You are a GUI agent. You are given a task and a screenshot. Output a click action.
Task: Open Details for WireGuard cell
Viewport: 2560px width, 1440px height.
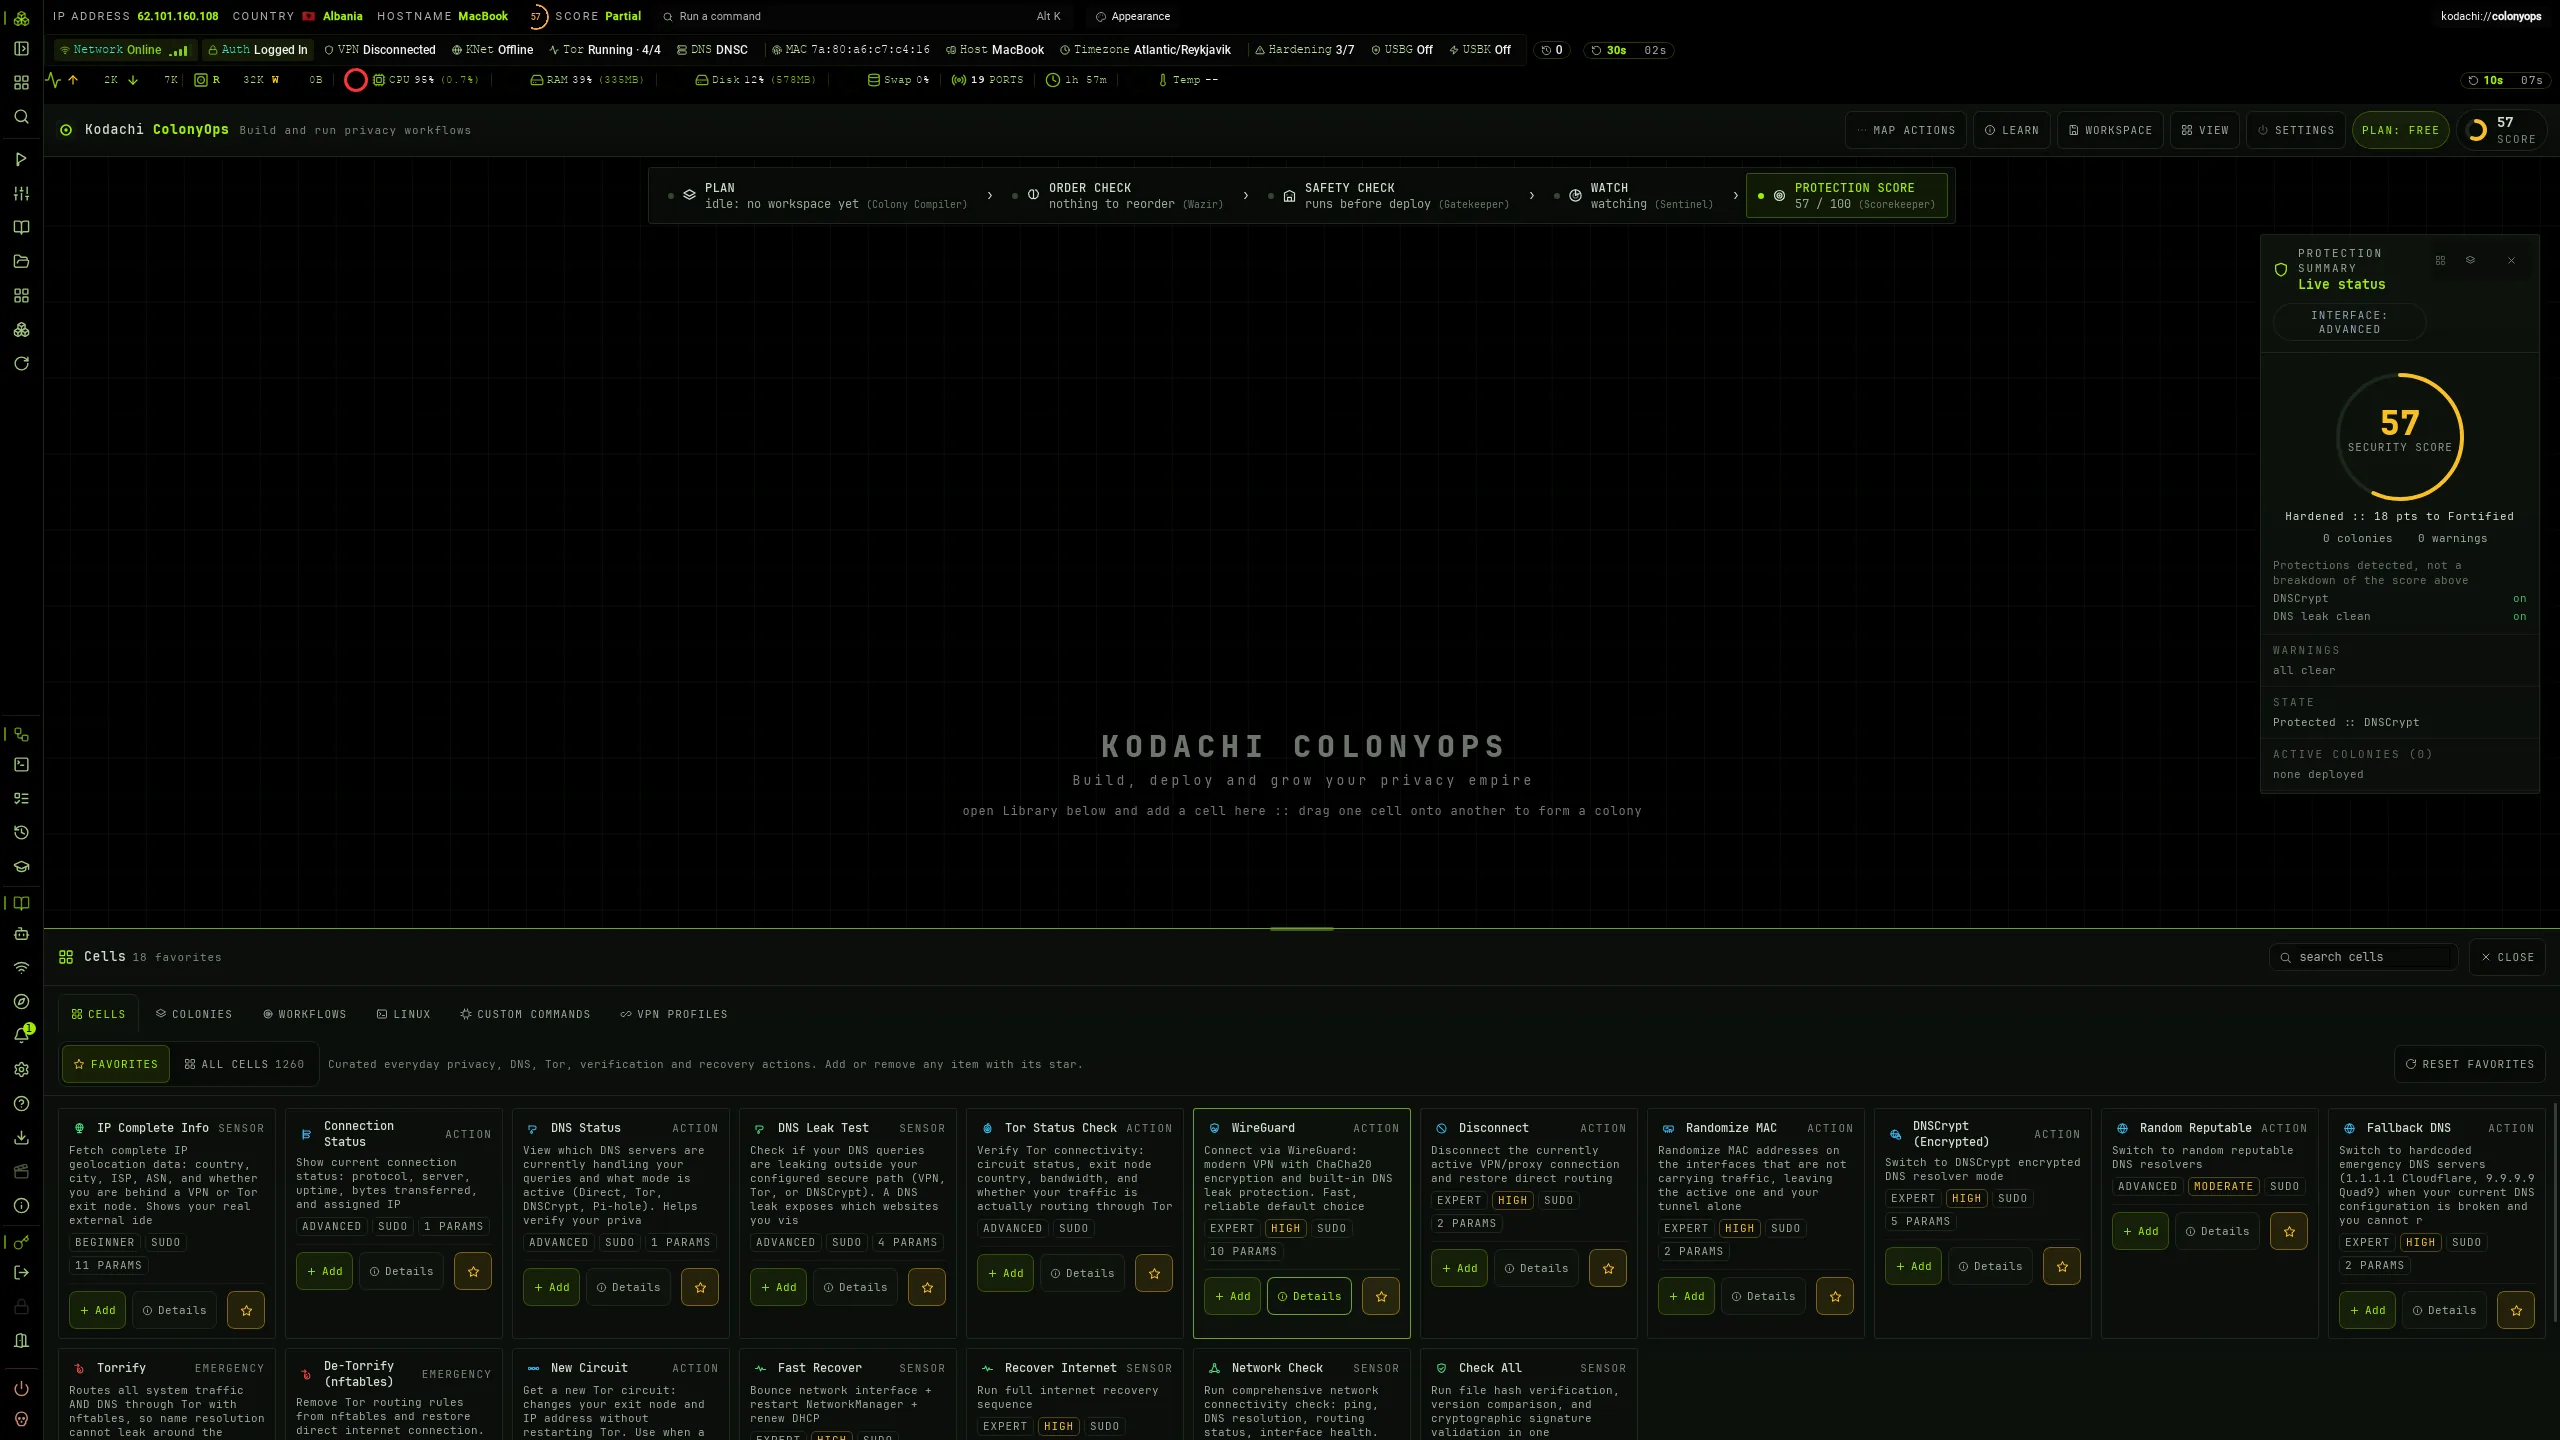point(1309,1296)
